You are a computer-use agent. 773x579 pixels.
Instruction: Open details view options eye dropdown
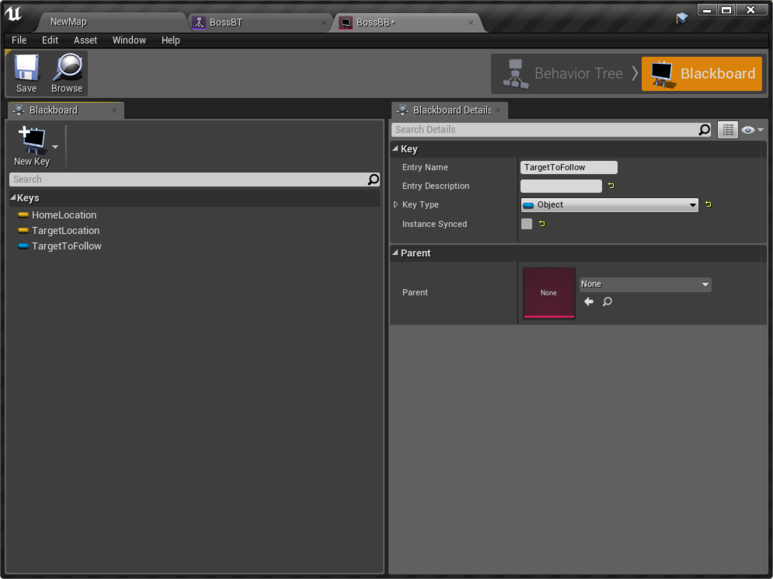(752, 130)
